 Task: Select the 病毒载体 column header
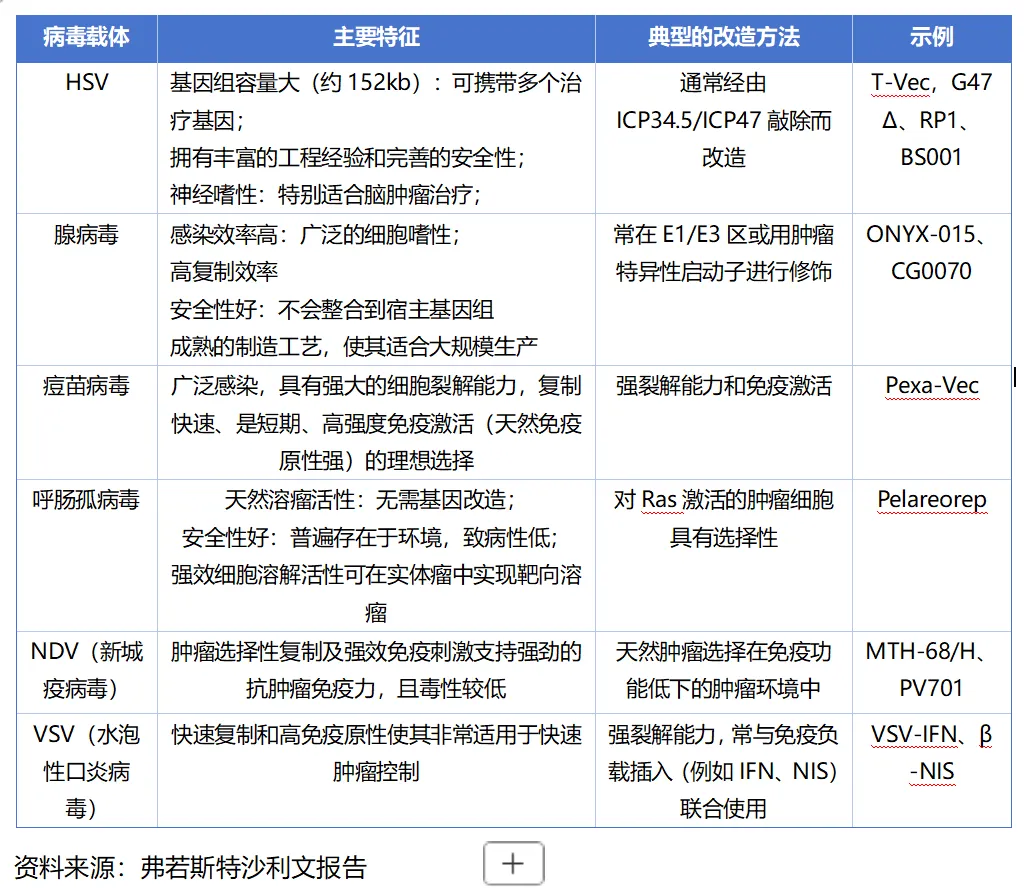pos(86,37)
